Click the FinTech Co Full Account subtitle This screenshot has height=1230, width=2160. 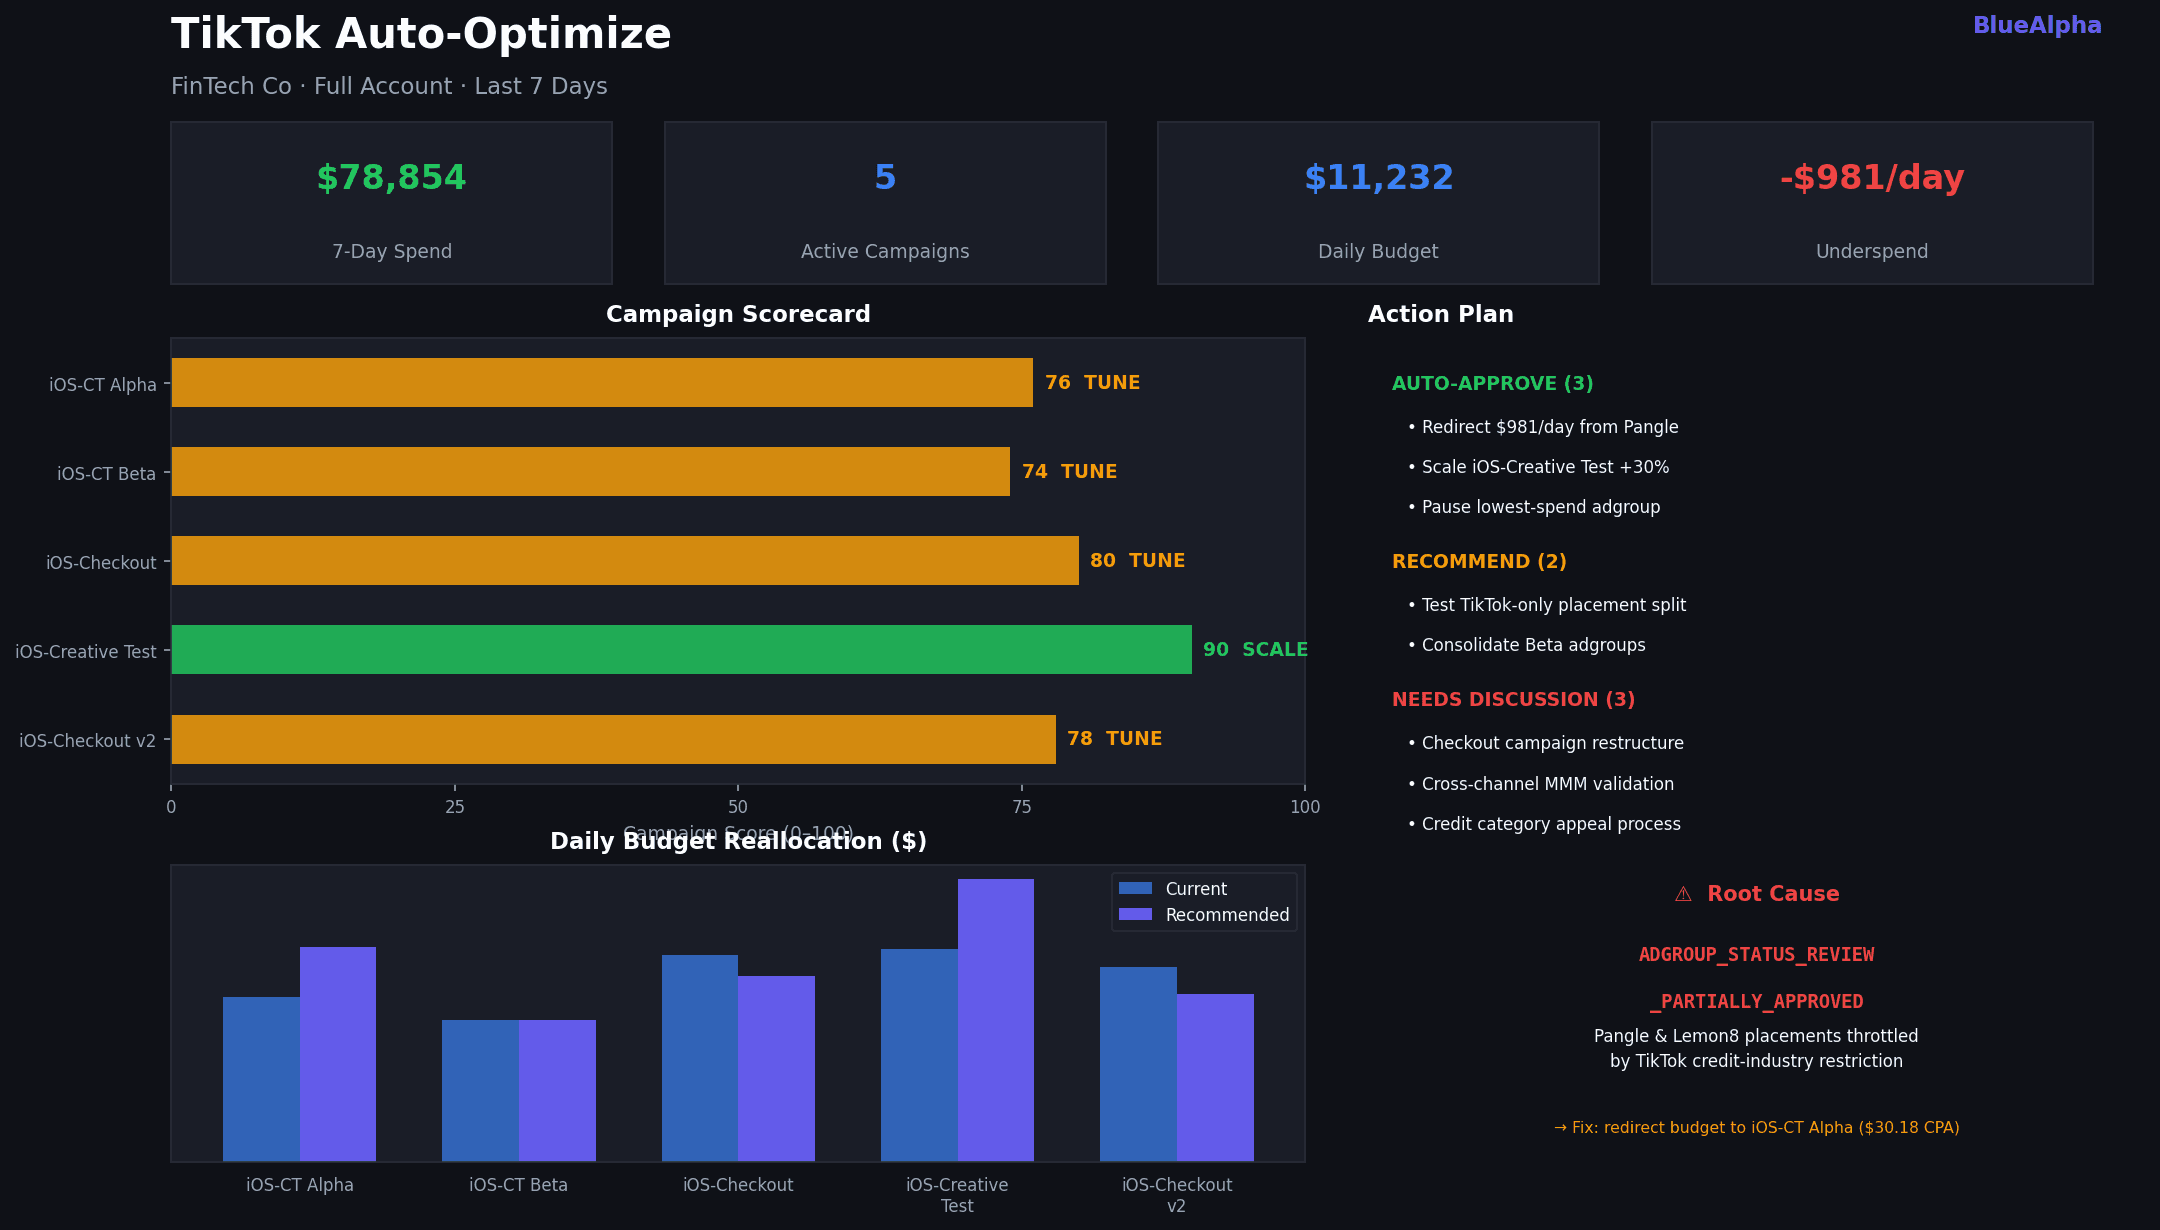click(389, 87)
